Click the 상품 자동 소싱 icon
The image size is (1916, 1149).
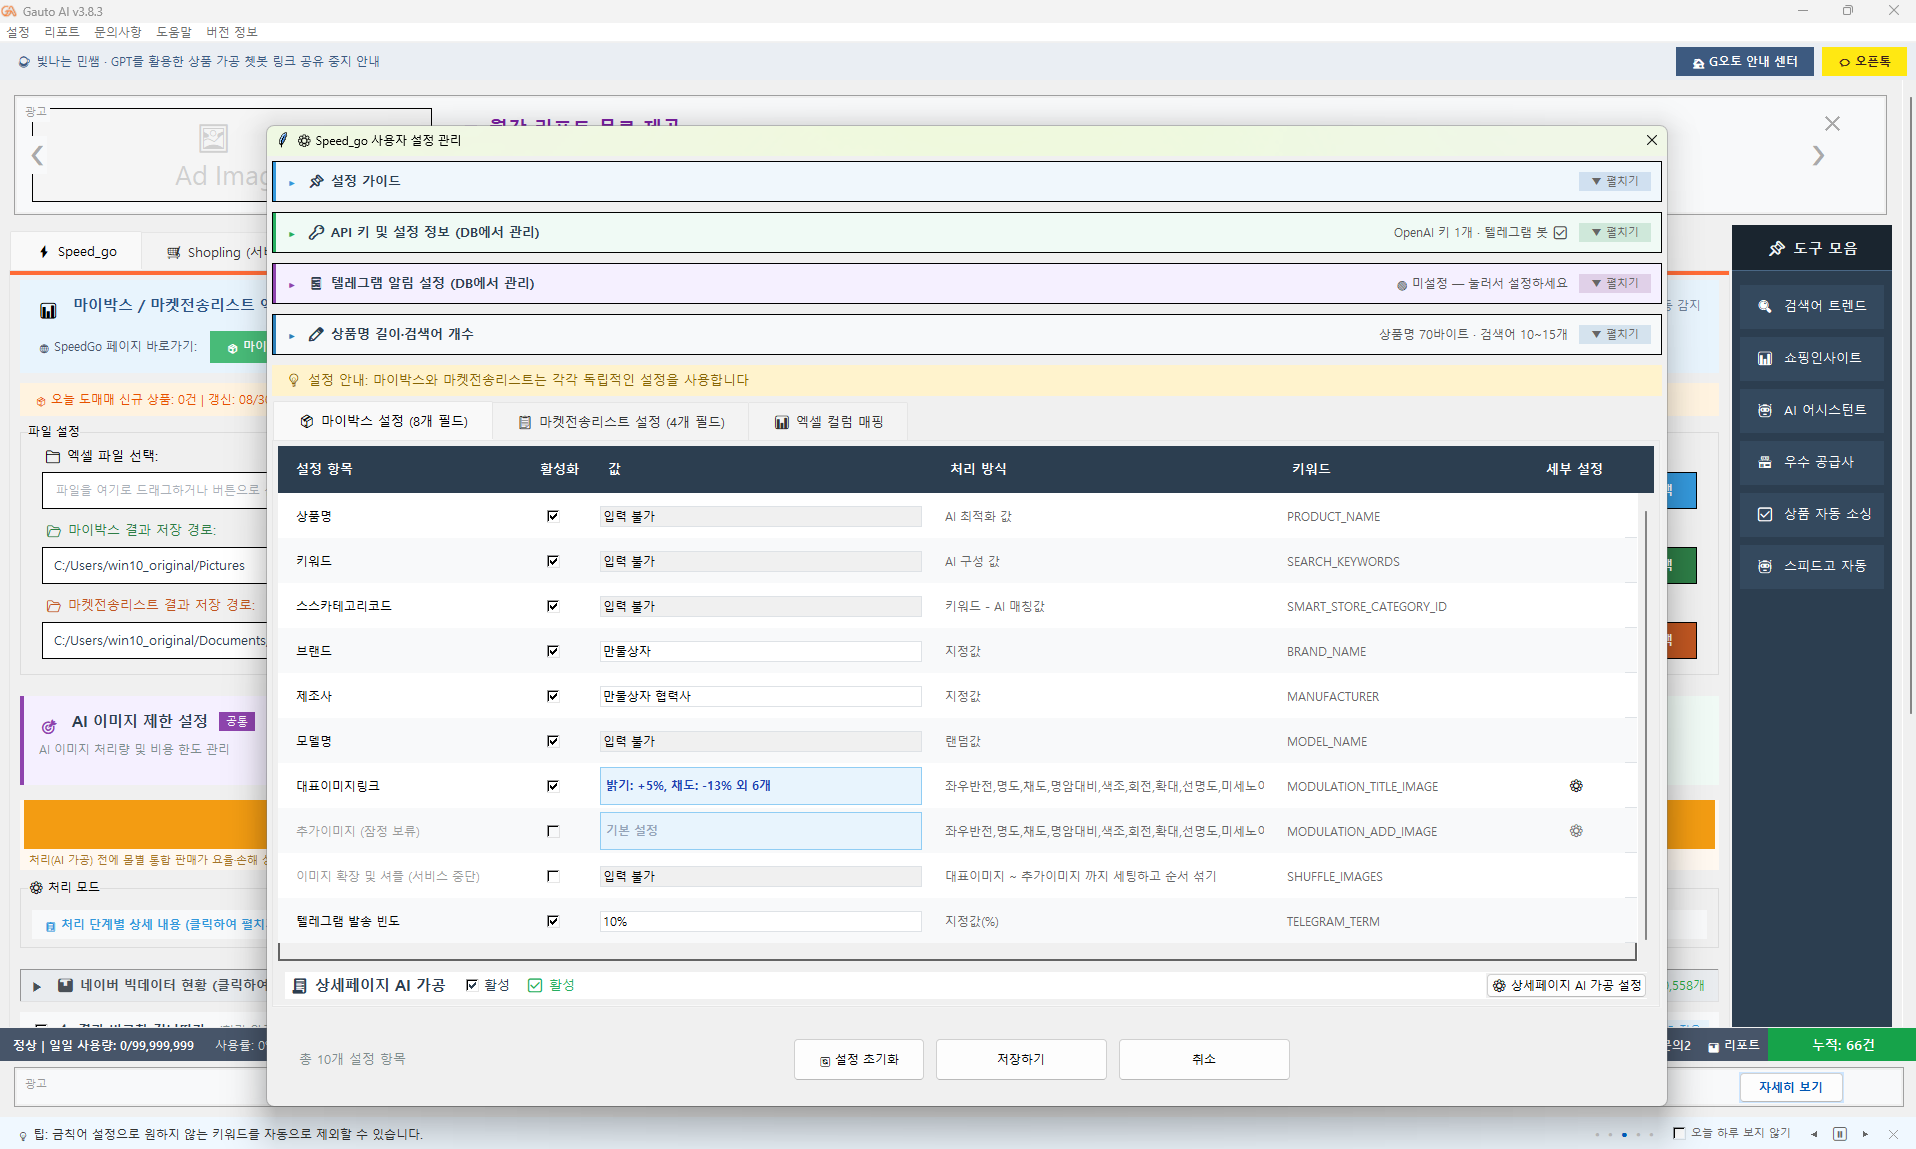[x=1765, y=514]
